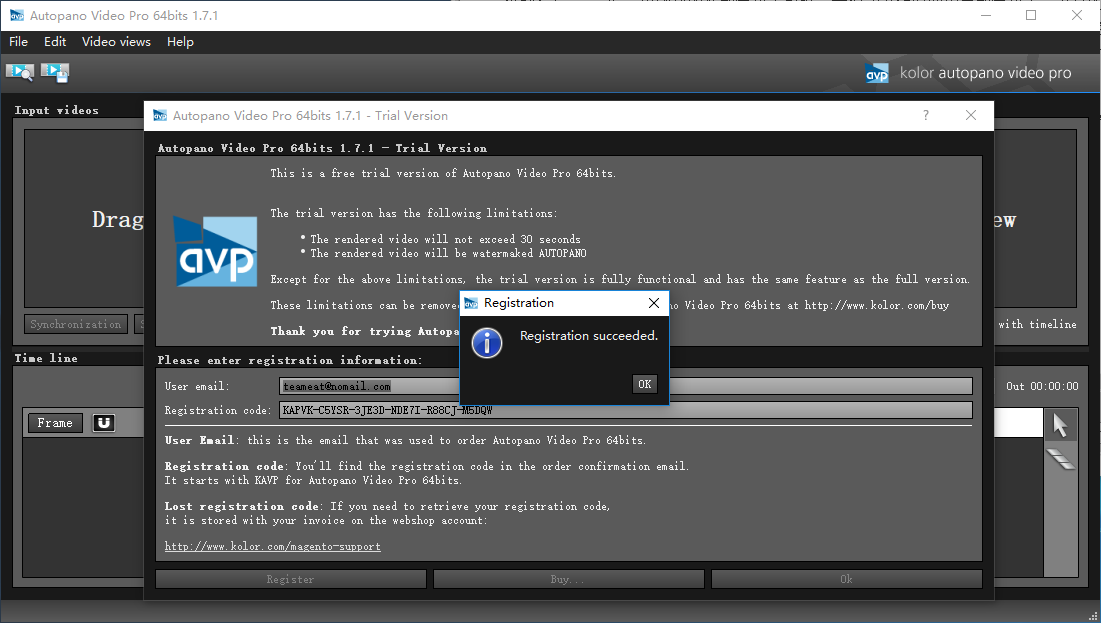
Task: Click OK in the Registration succeeded popup
Action: tap(645, 384)
